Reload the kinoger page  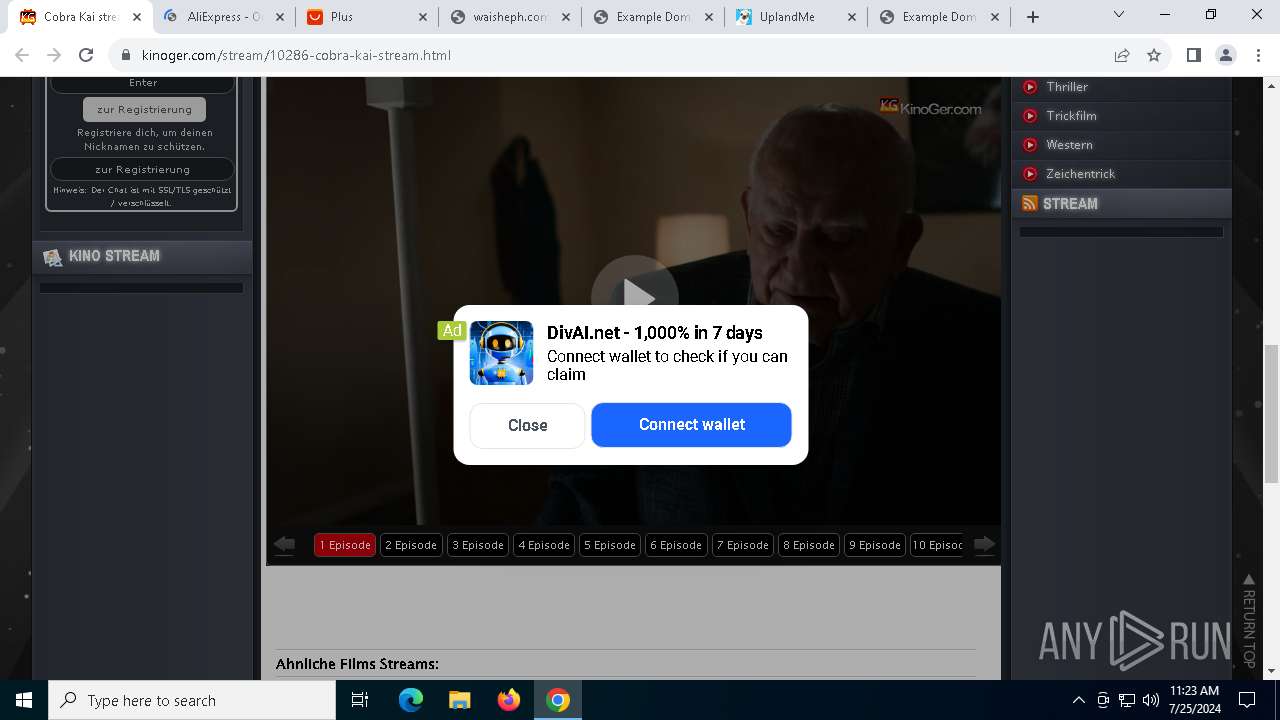86,55
